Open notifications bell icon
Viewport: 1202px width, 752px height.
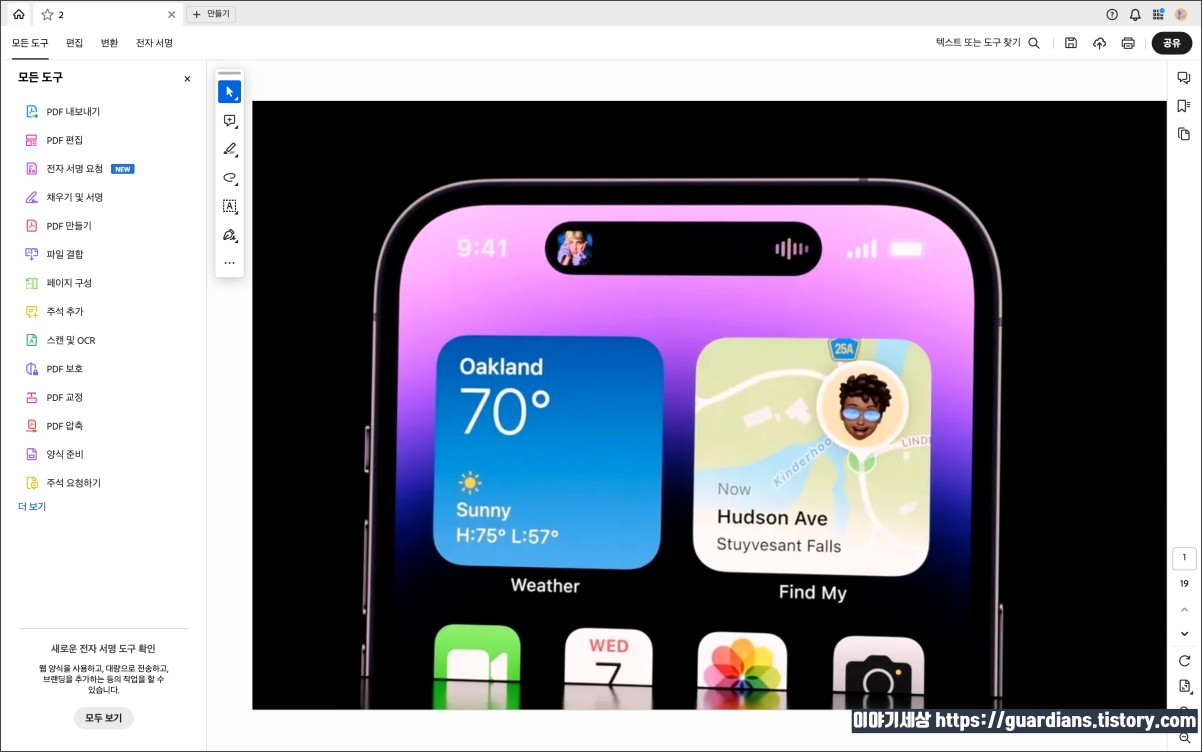[1135, 14]
